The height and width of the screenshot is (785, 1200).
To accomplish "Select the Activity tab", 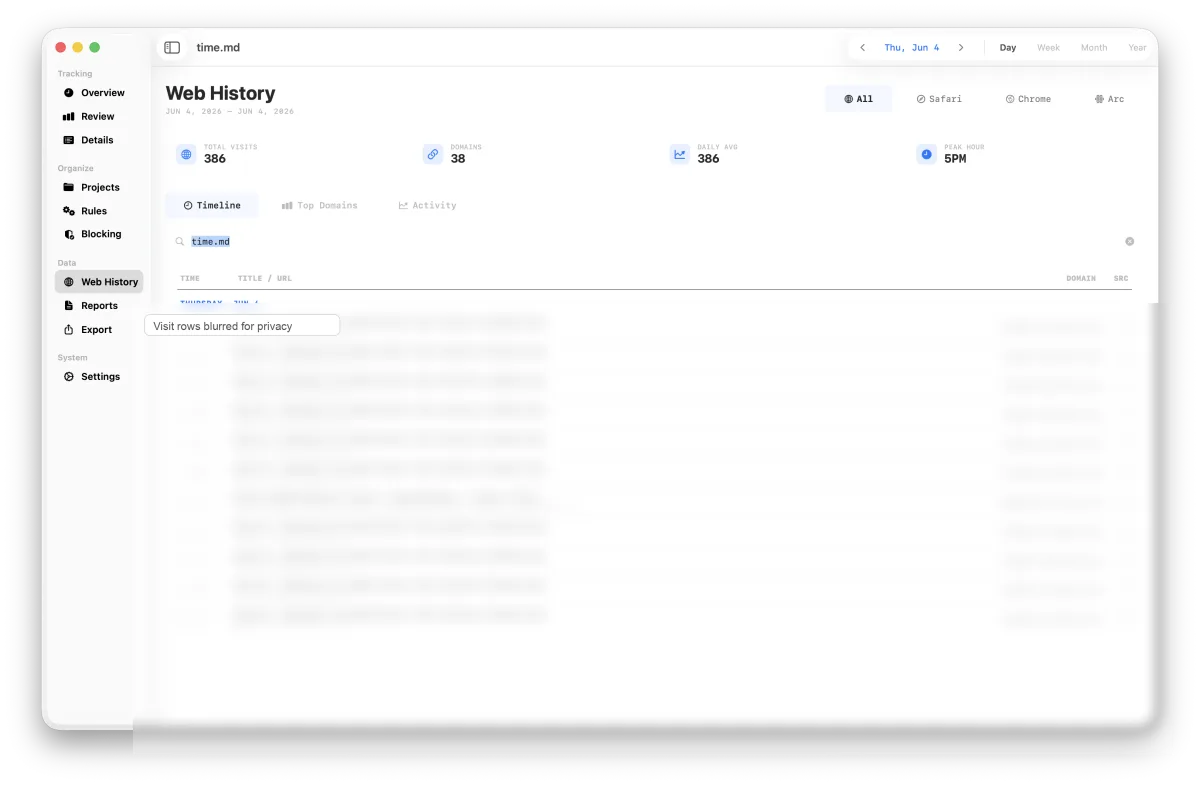I will [x=427, y=205].
